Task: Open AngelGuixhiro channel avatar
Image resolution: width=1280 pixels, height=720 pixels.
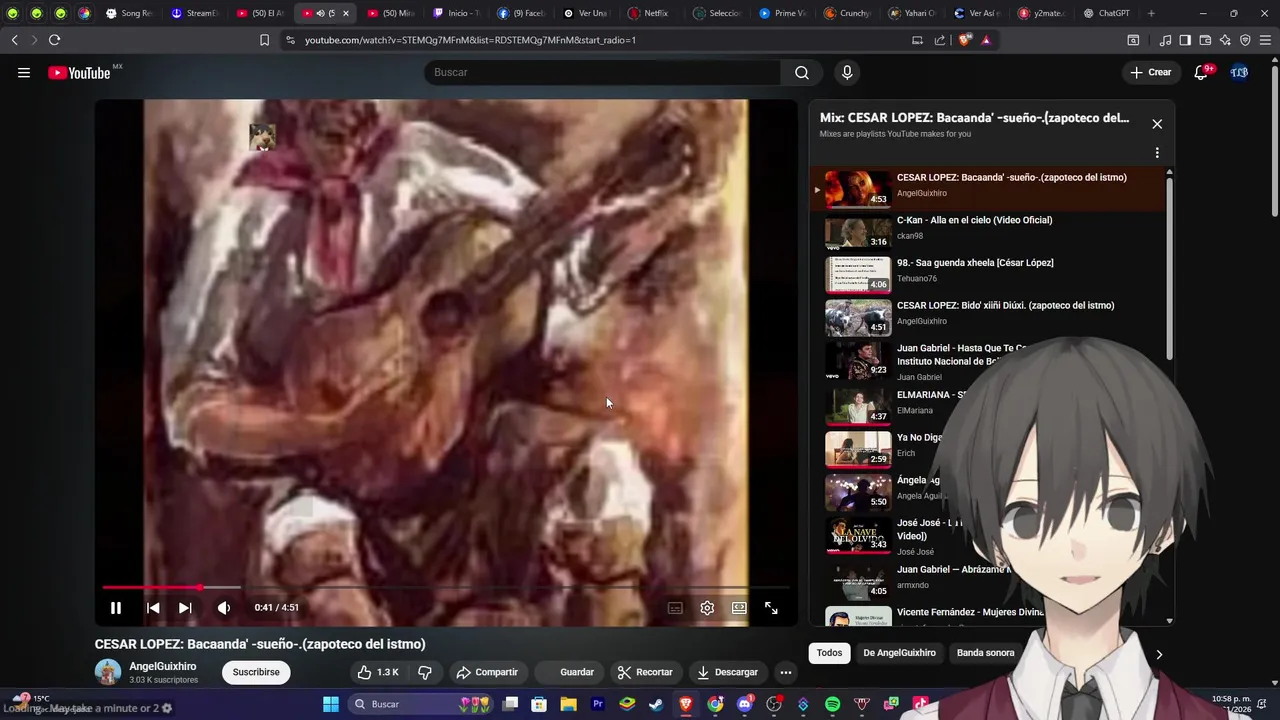Action: 108,672
